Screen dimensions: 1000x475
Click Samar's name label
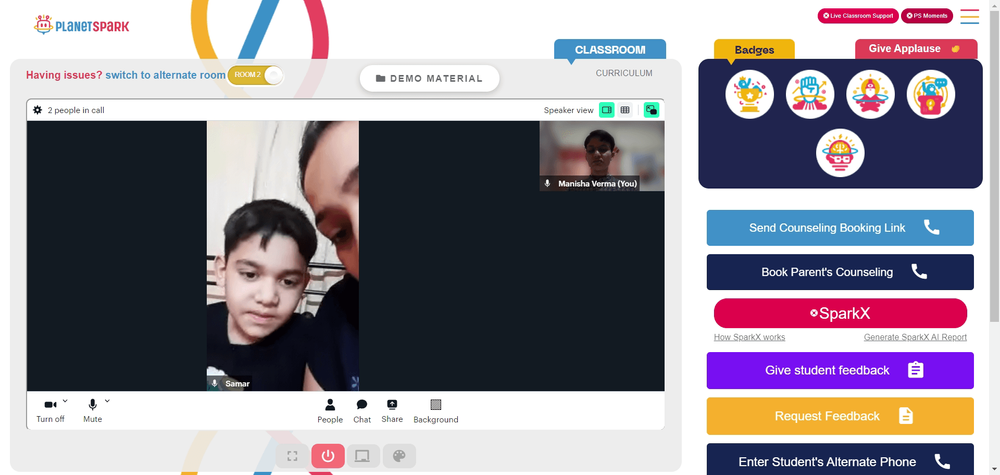tap(237, 384)
